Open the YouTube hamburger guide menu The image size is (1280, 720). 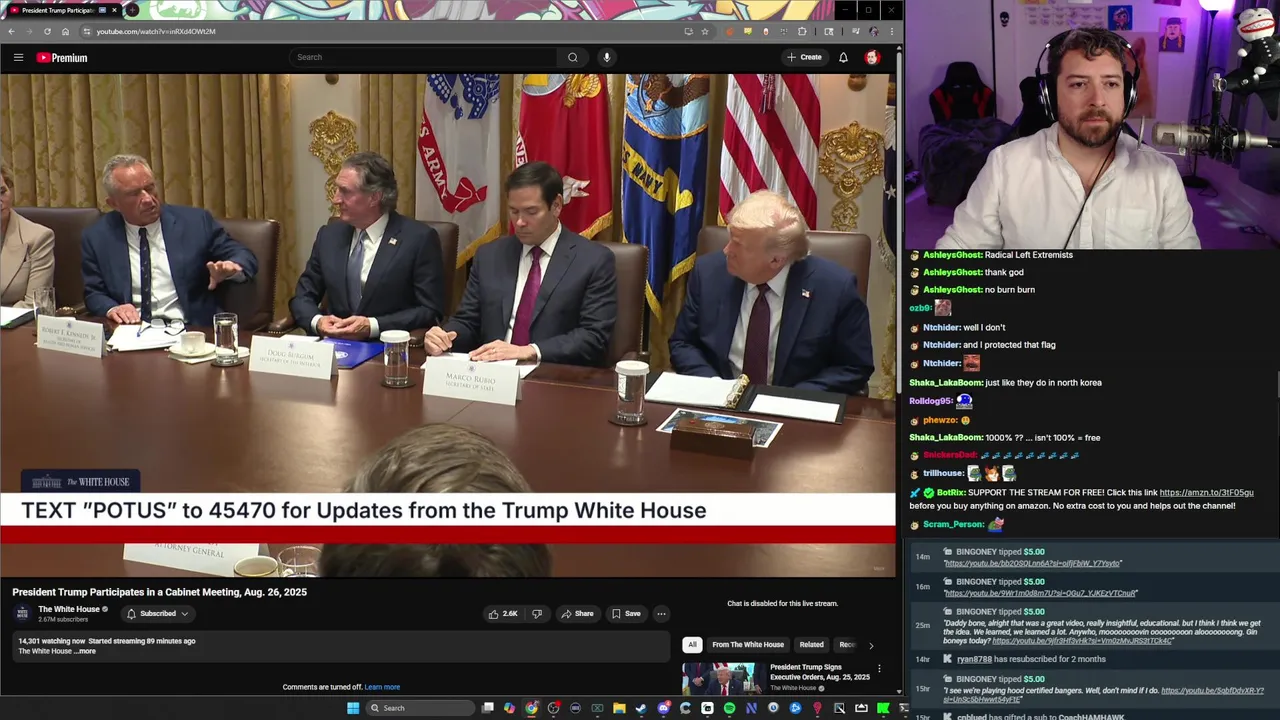[18, 57]
